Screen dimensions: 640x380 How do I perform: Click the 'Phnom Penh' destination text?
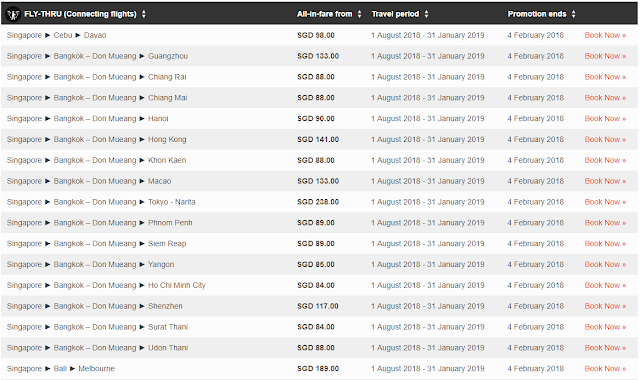pos(170,222)
